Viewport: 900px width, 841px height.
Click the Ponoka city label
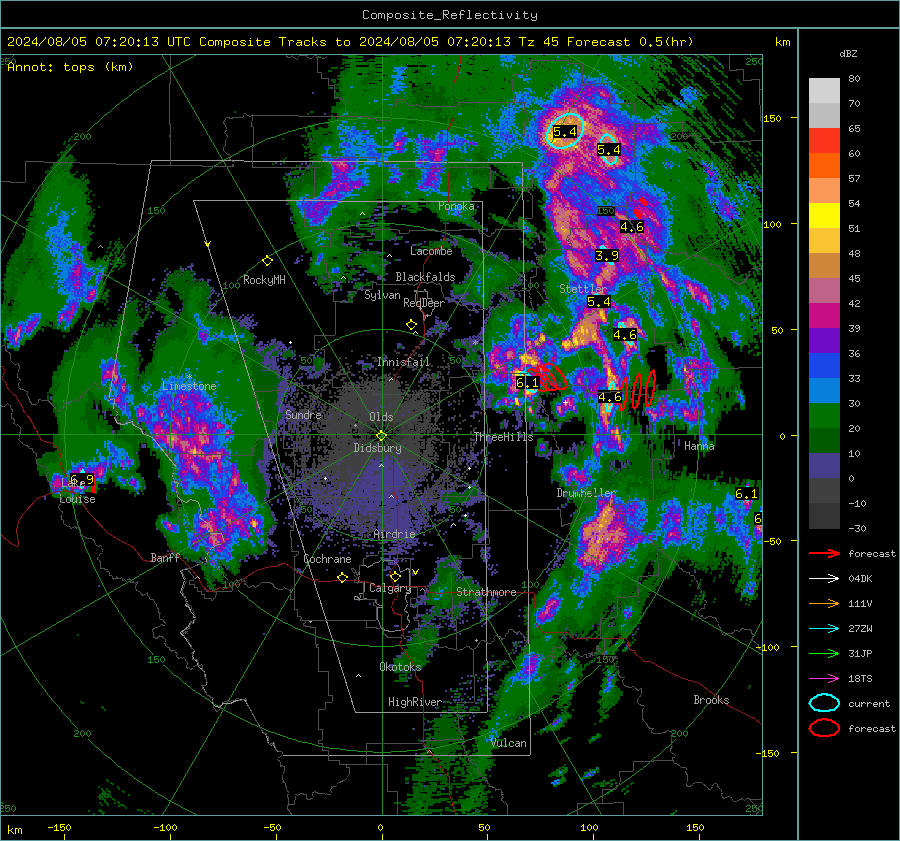tap(456, 206)
